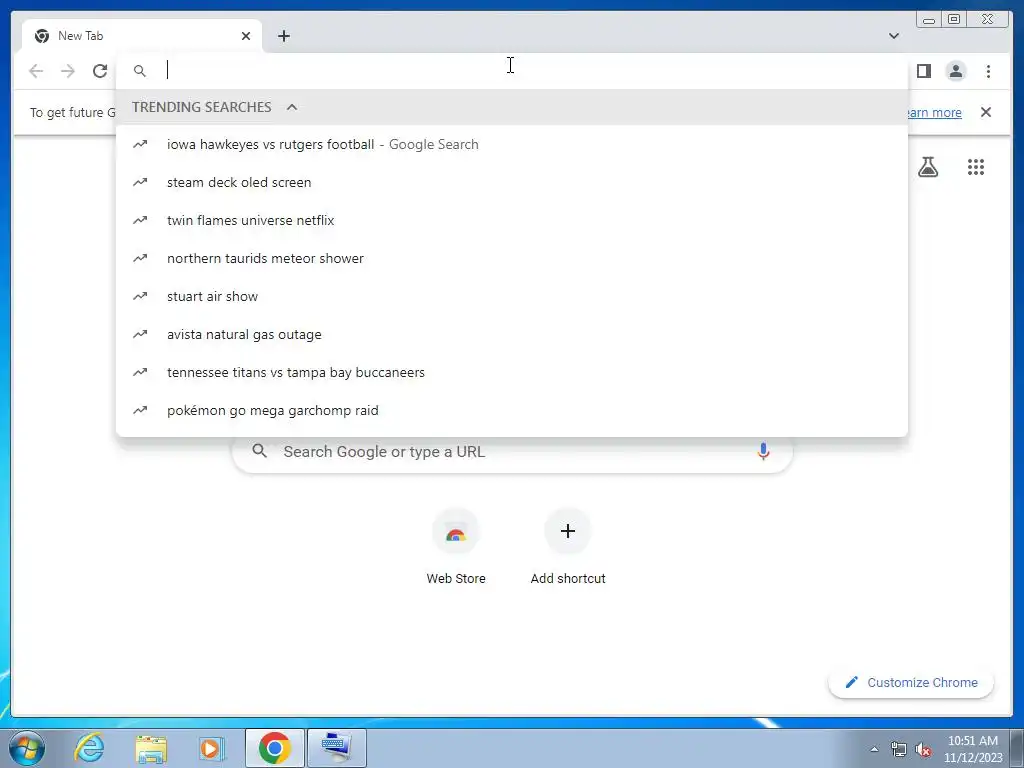Click the Chrome taskbar icon

pyautogui.click(x=274, y=748)
